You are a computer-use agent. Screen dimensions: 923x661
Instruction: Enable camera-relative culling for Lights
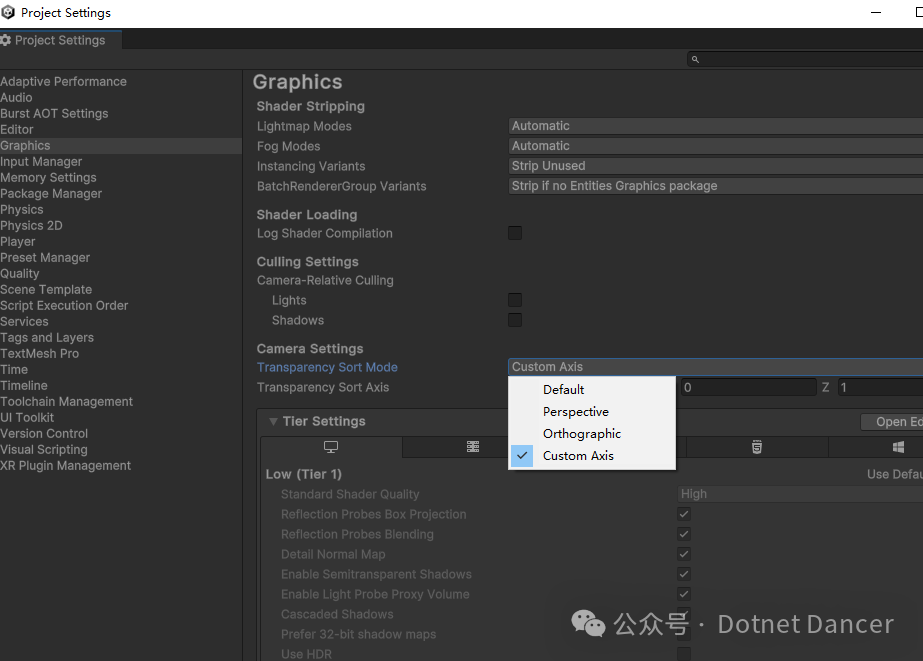[x=515, y=300]
